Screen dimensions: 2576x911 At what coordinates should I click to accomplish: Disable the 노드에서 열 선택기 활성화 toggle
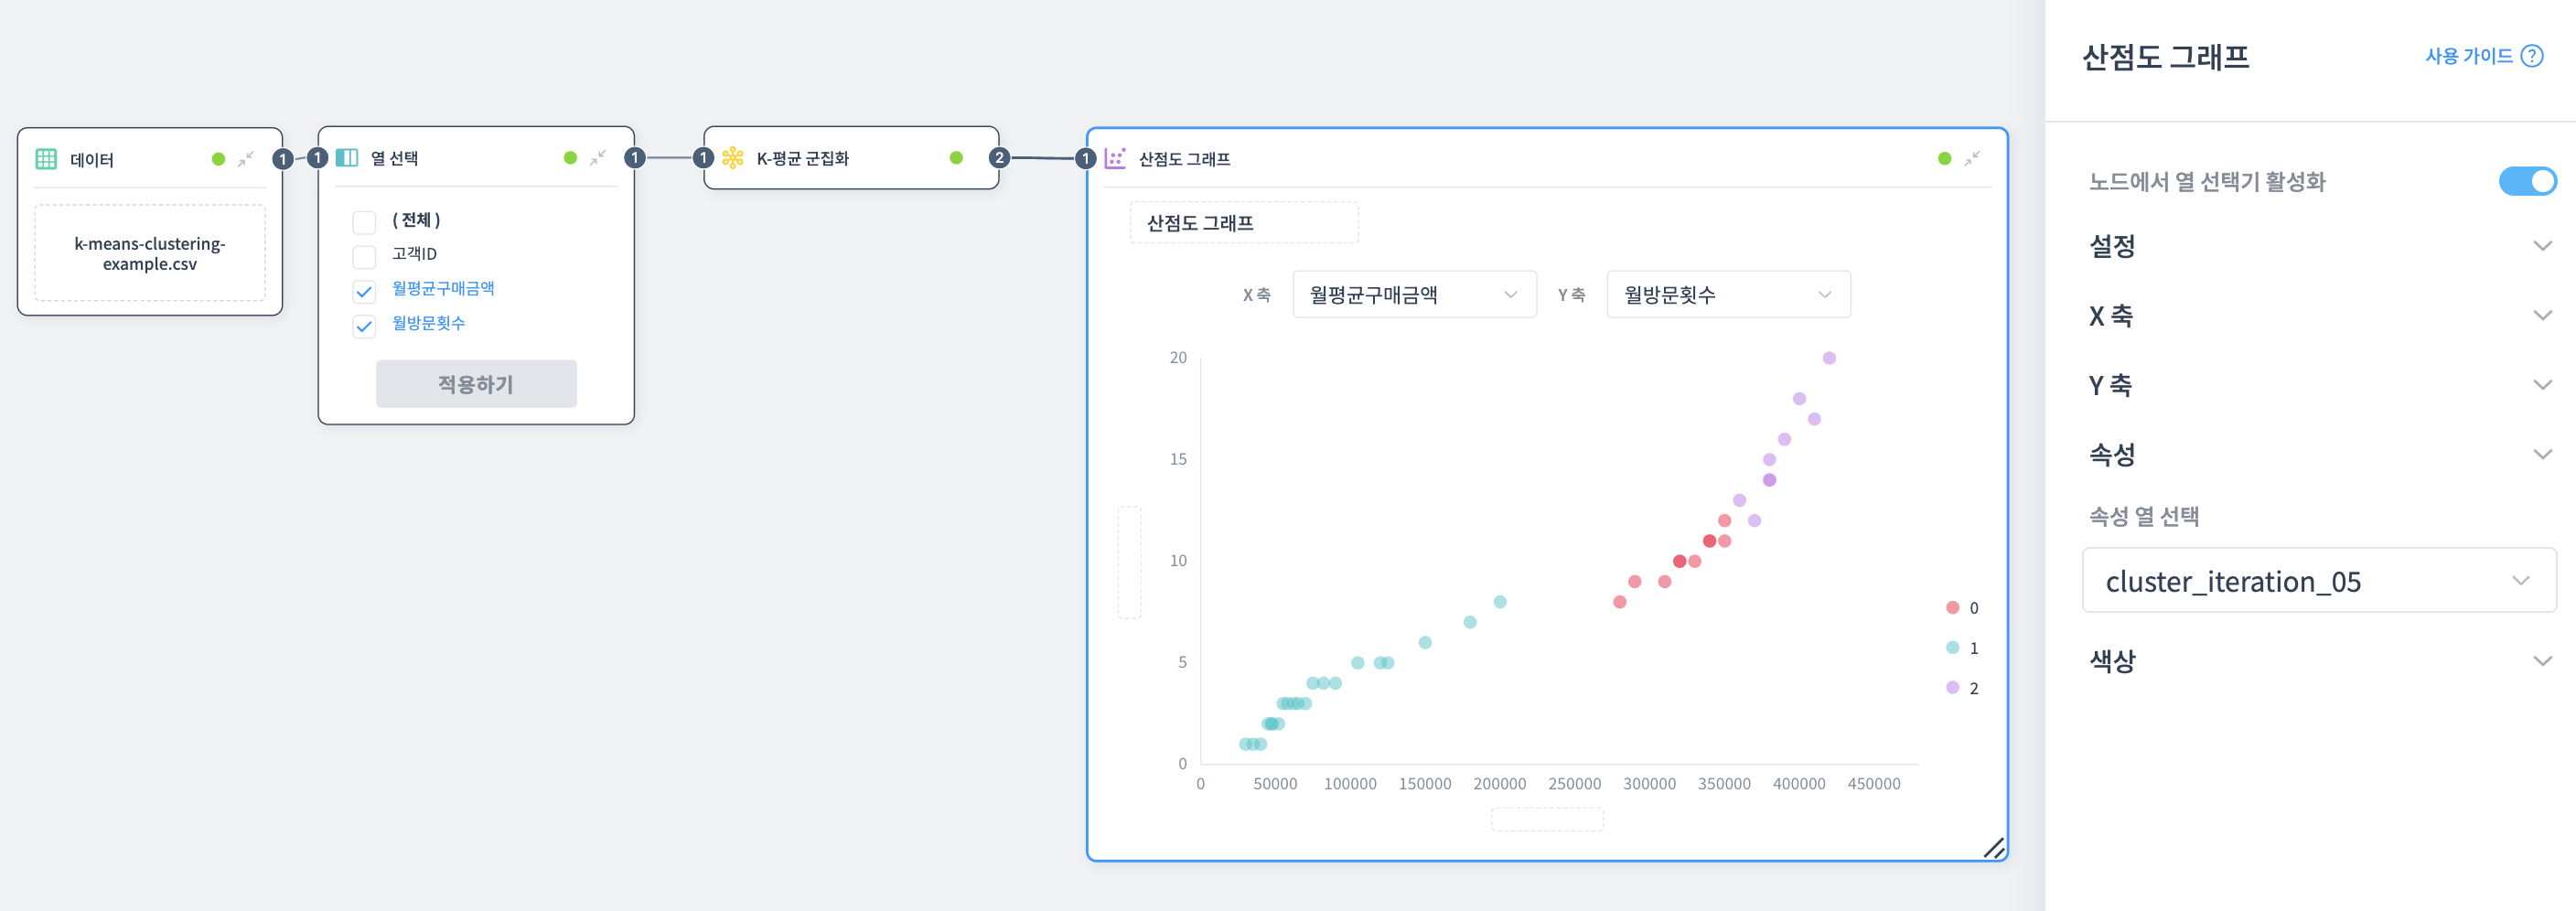[2528, 181]
